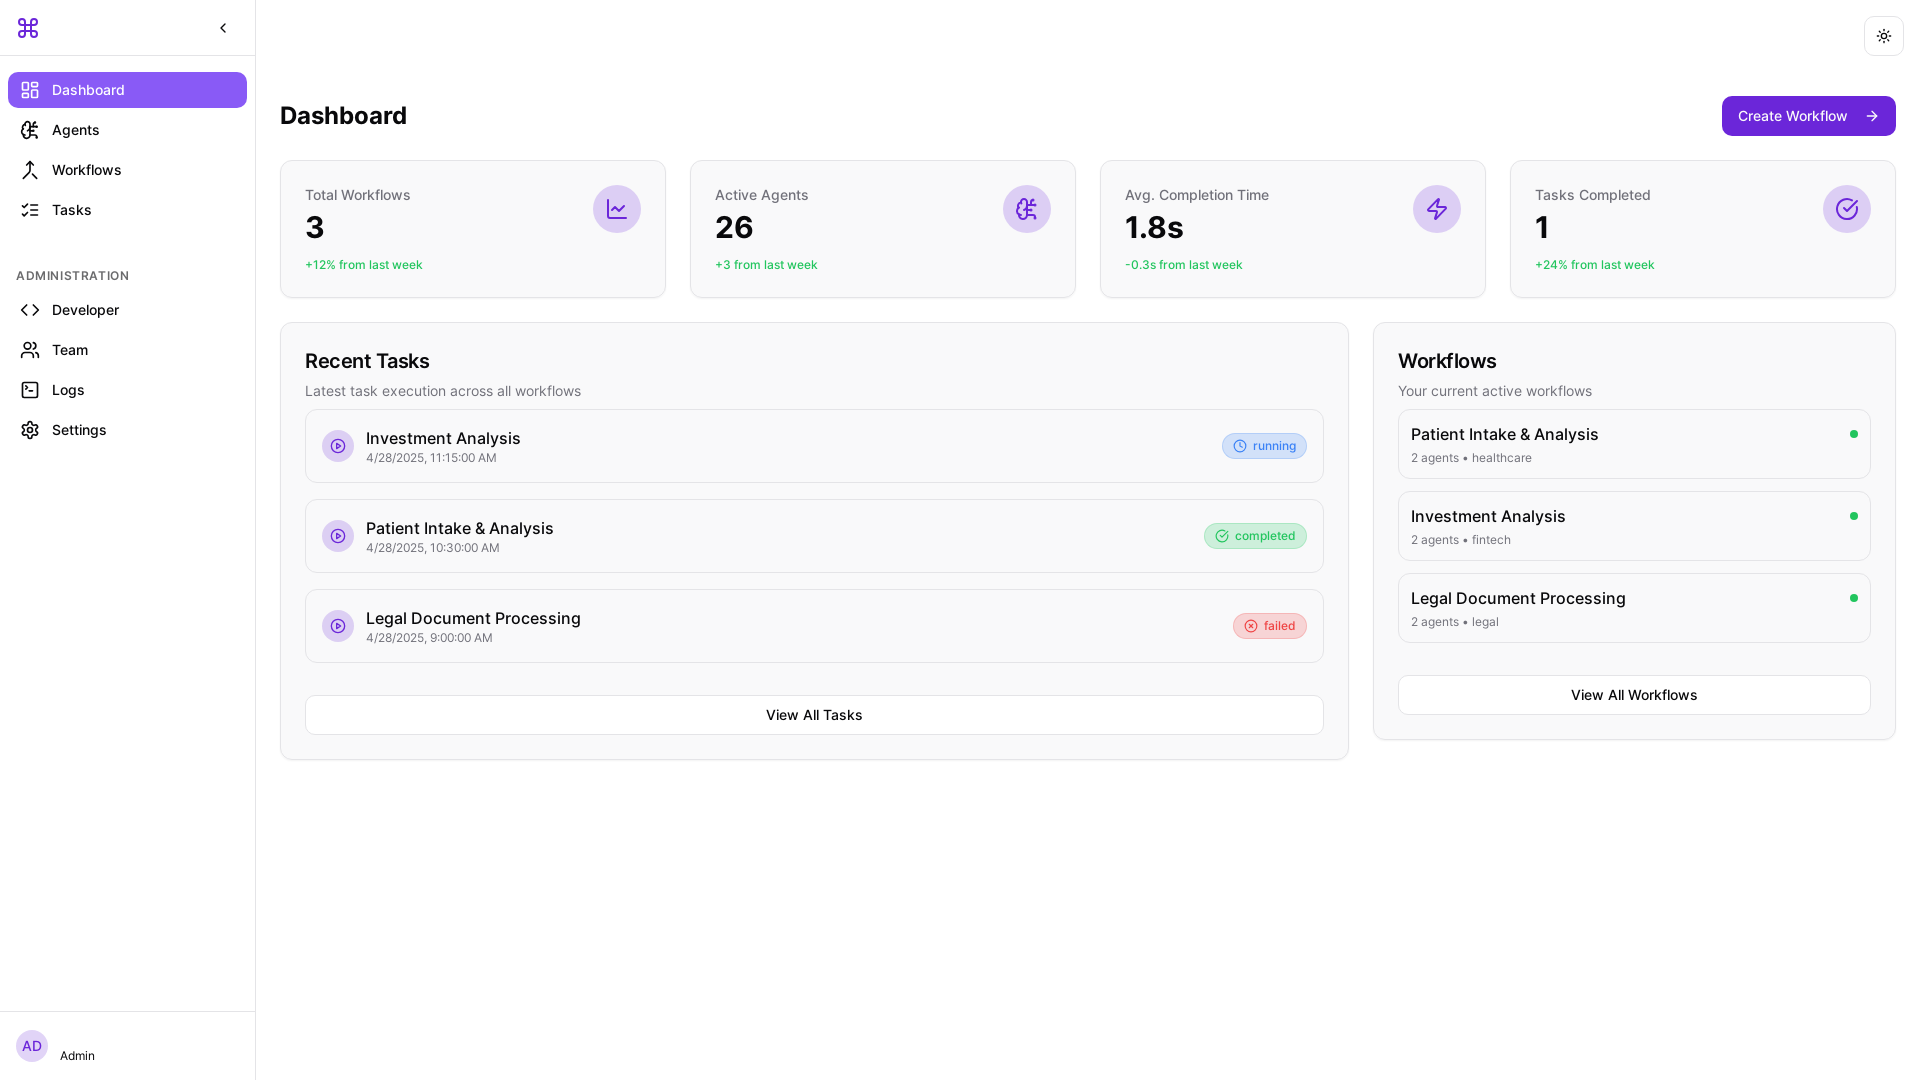Click the failed status badge
Viewport: 1920px width, 1080px height.
click(x=1269, y=626)
